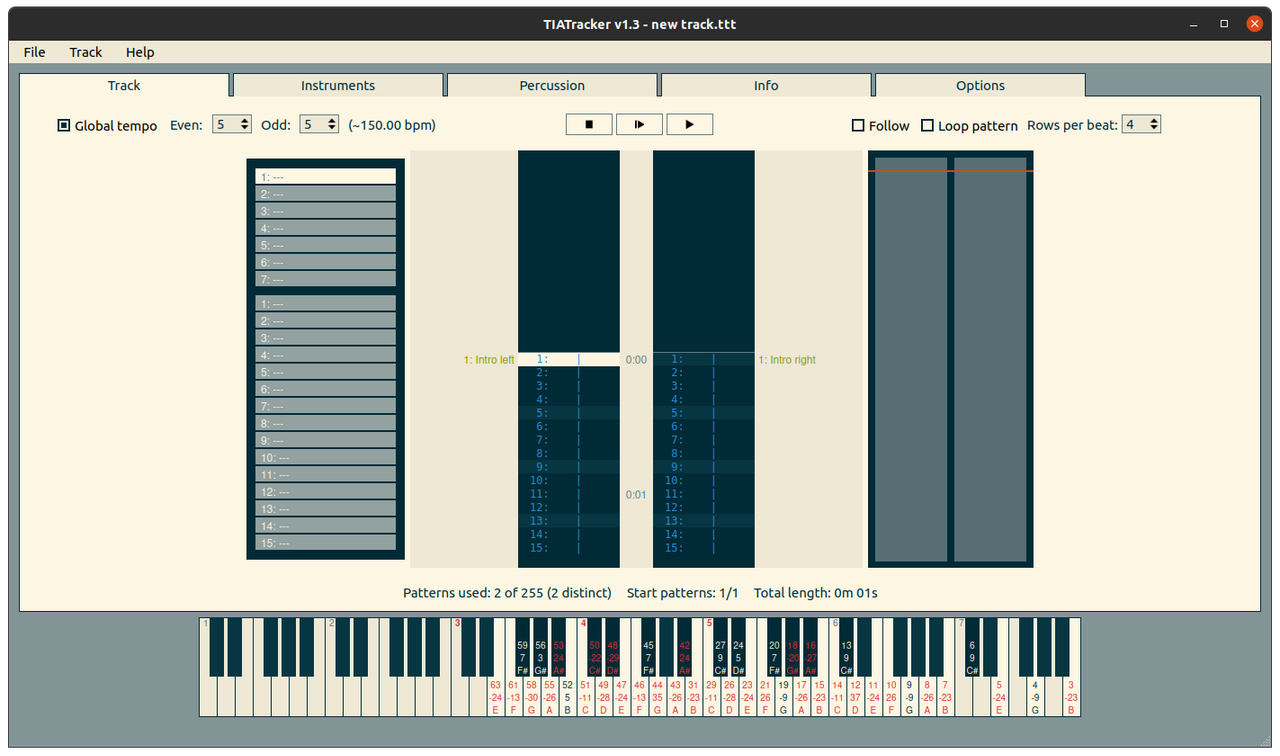Click into the Even tempo number field

[225, 125]
